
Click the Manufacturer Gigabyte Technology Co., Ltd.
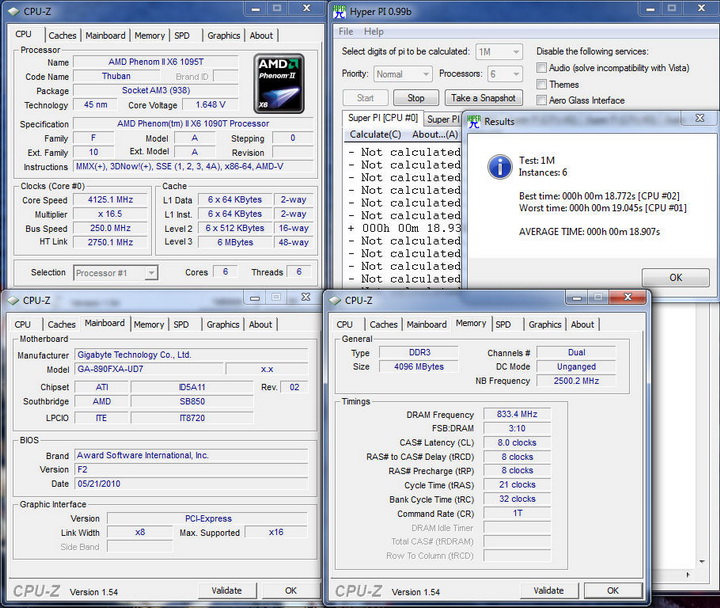point(191,355)
